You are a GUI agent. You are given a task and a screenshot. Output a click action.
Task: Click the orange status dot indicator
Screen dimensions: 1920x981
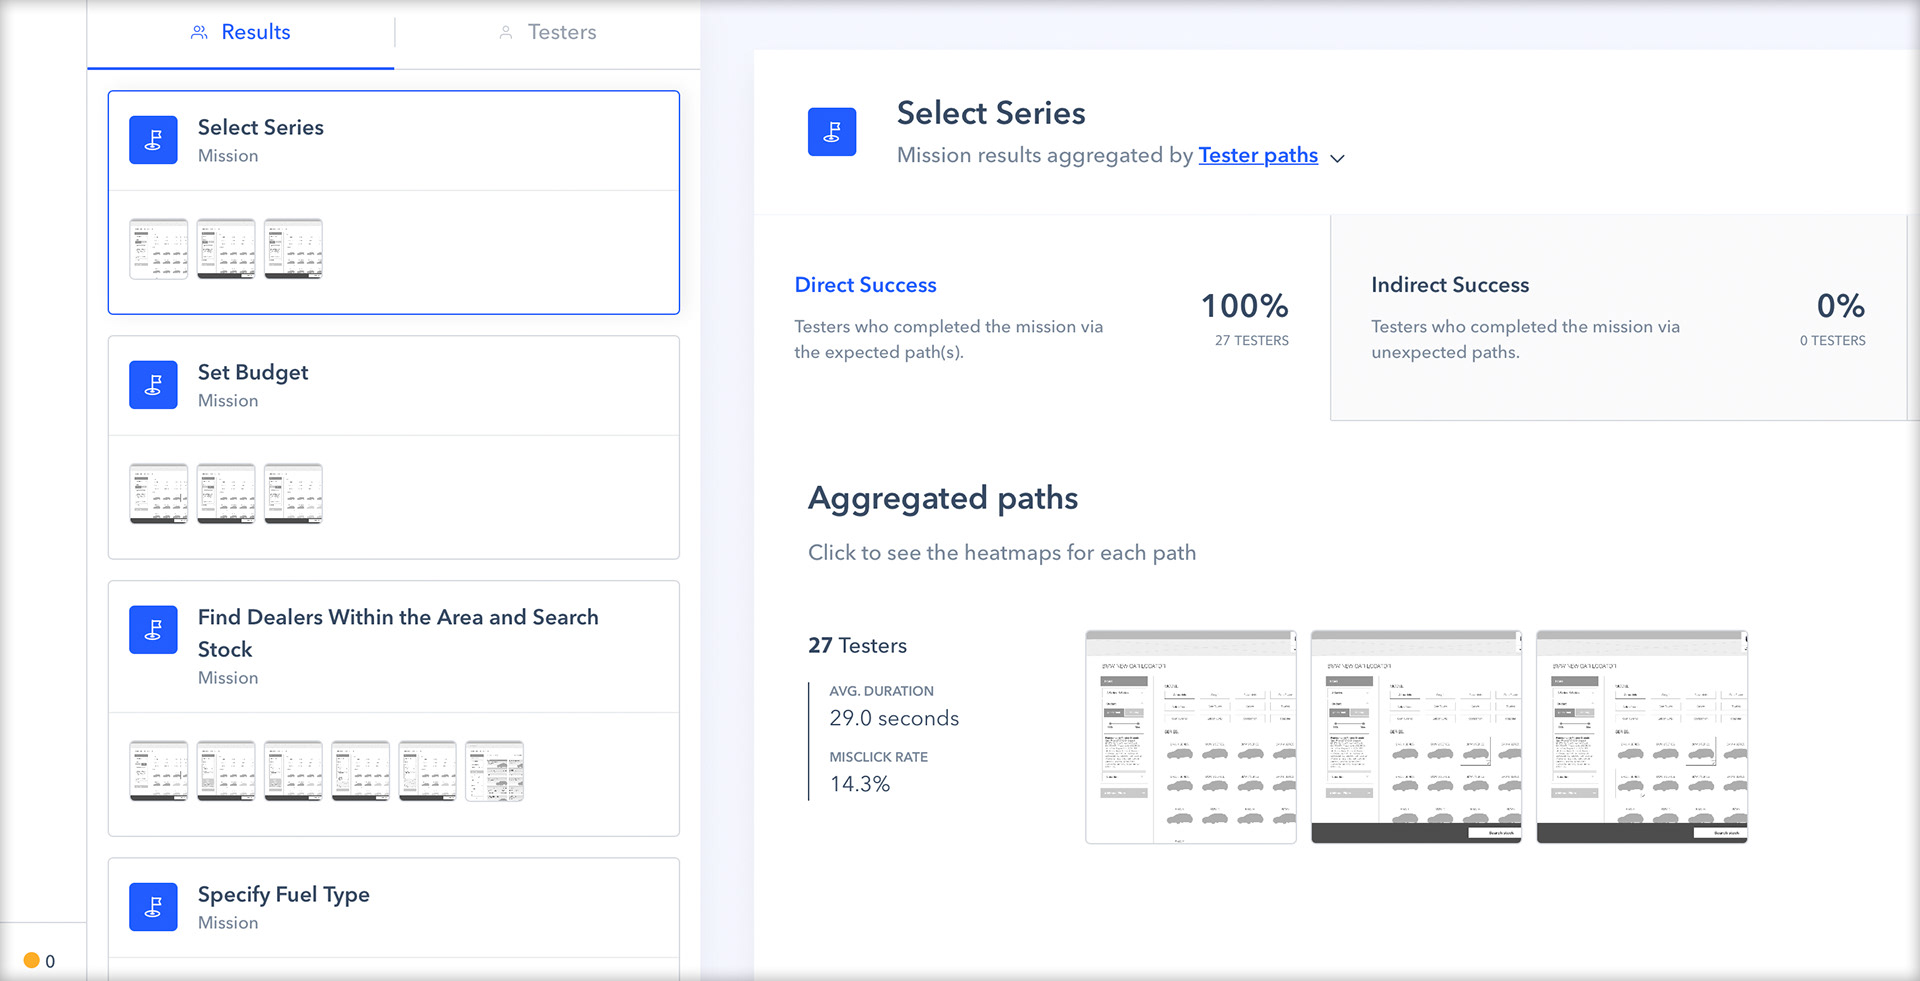point(31,960)
